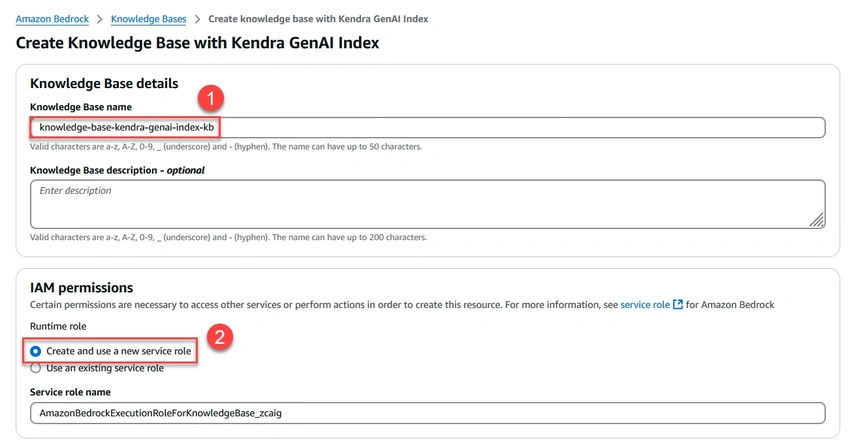The width and height of the screenshot is (850, 447).
Task: Click the 'Service role name' label
Action: 70,392
